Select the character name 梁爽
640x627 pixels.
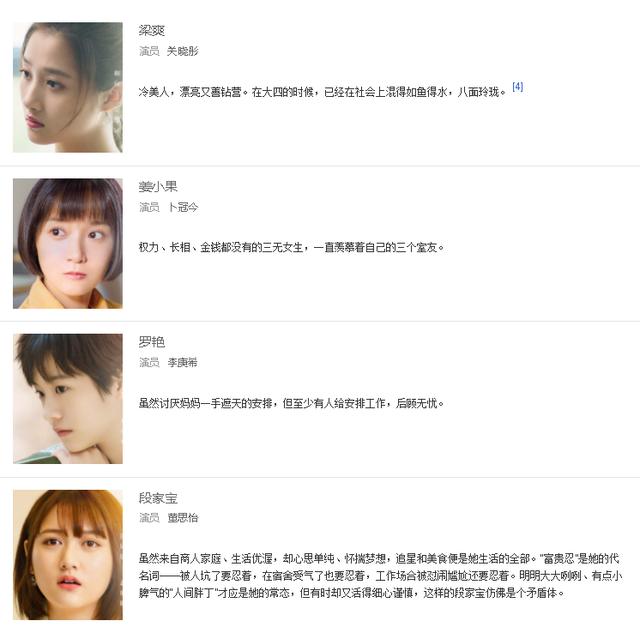151,31
